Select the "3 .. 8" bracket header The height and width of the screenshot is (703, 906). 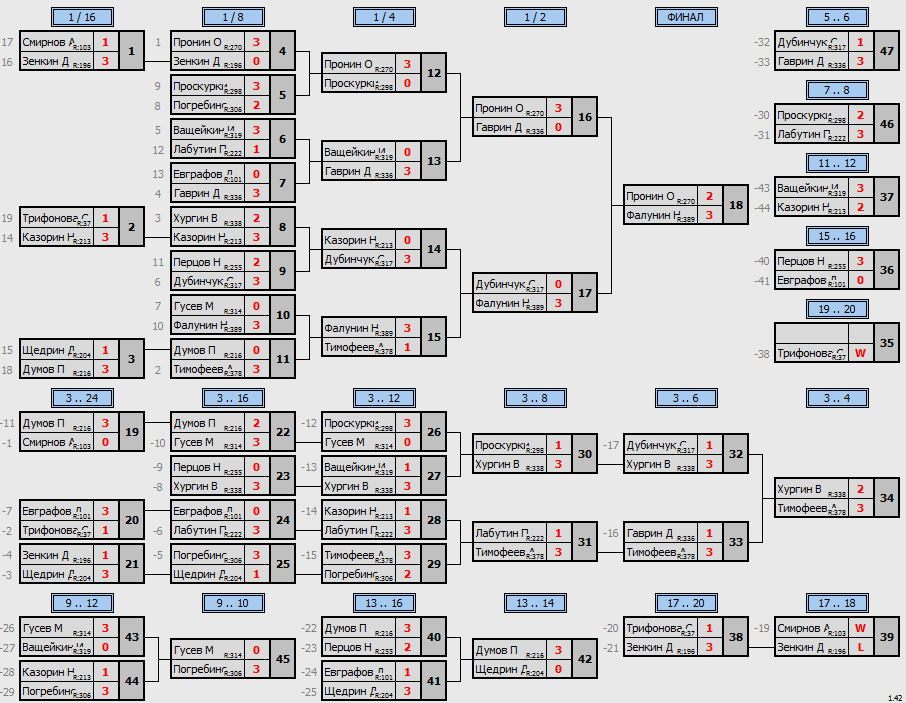(535, 398)
